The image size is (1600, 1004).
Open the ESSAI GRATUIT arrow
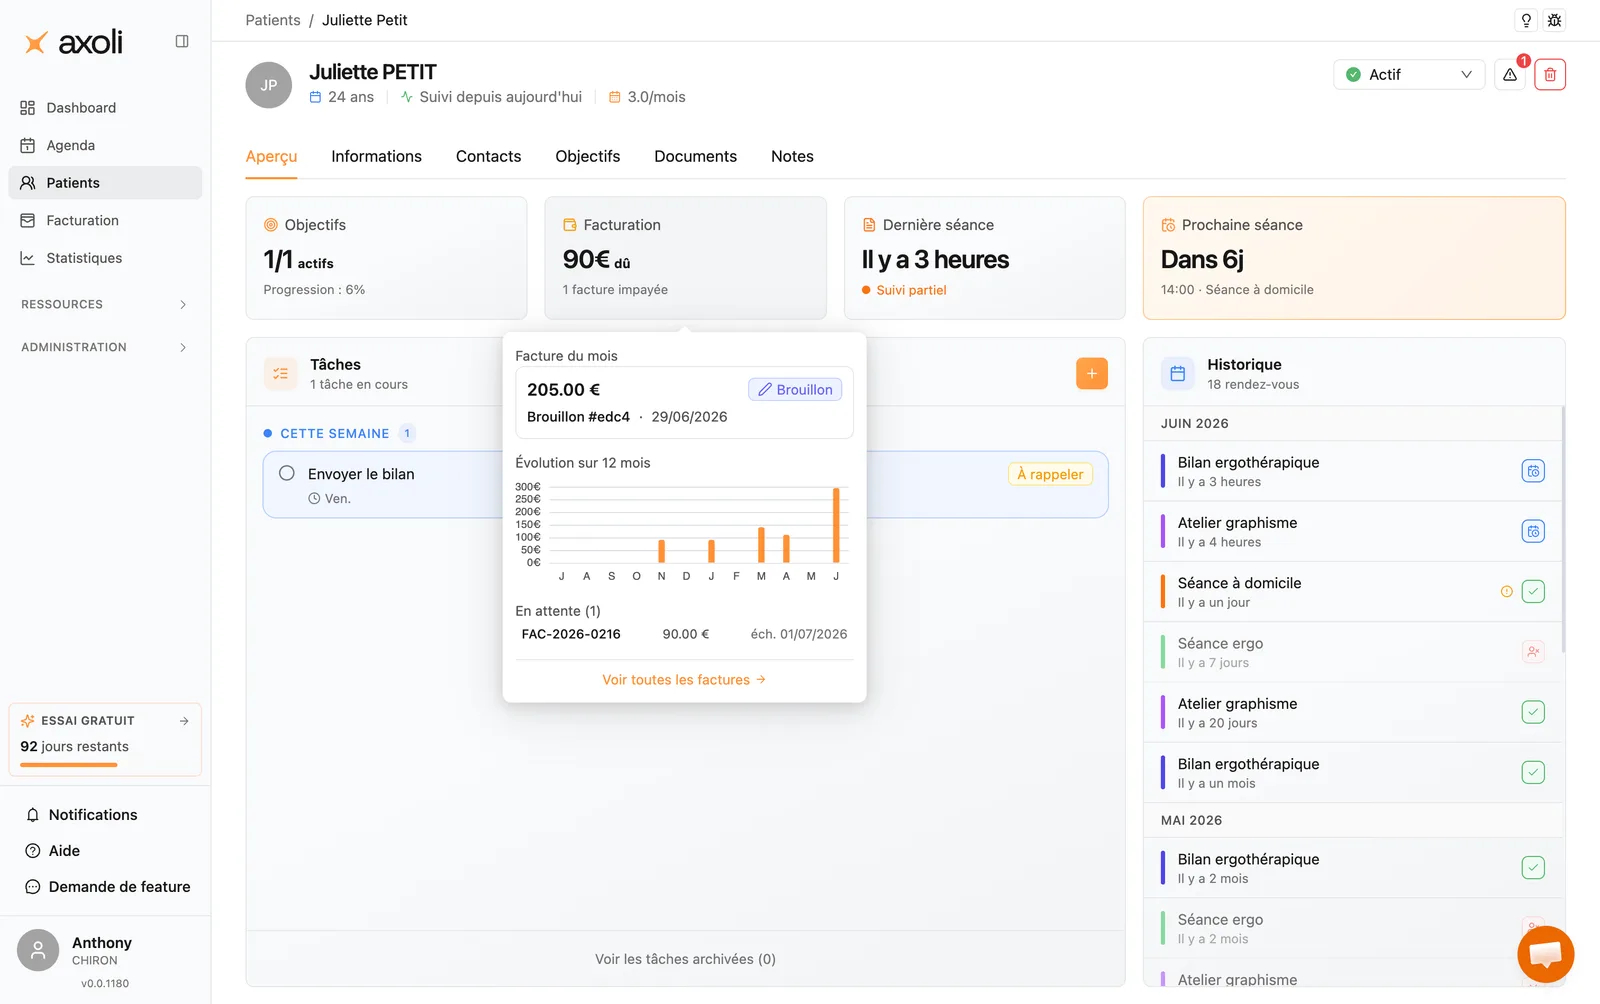point(184,721)
